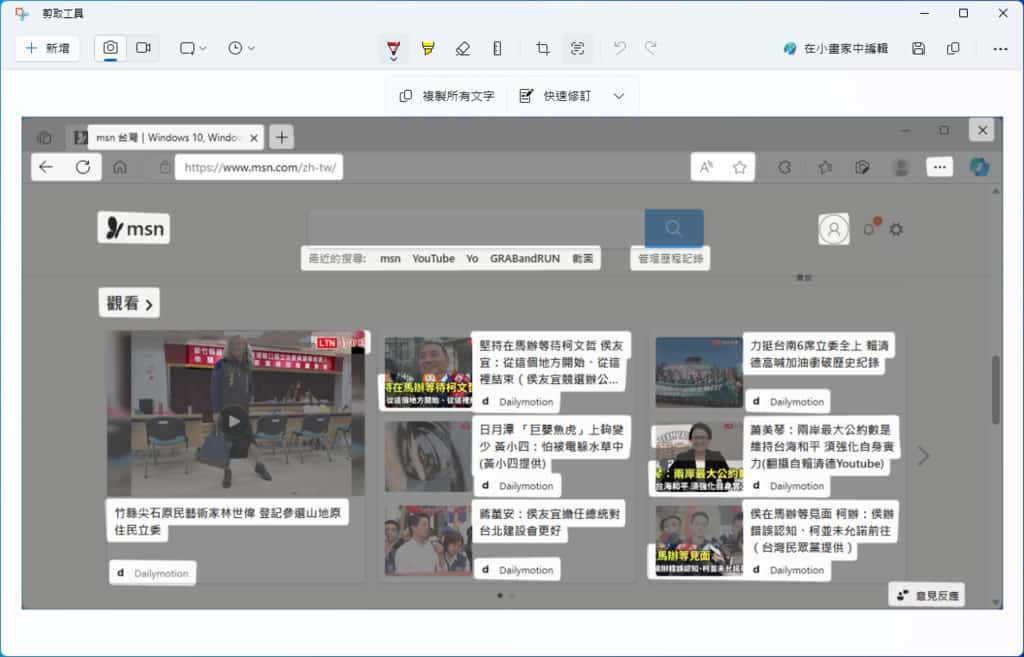
Task: Open the delay timer dropdown
Action: (241, 48)
